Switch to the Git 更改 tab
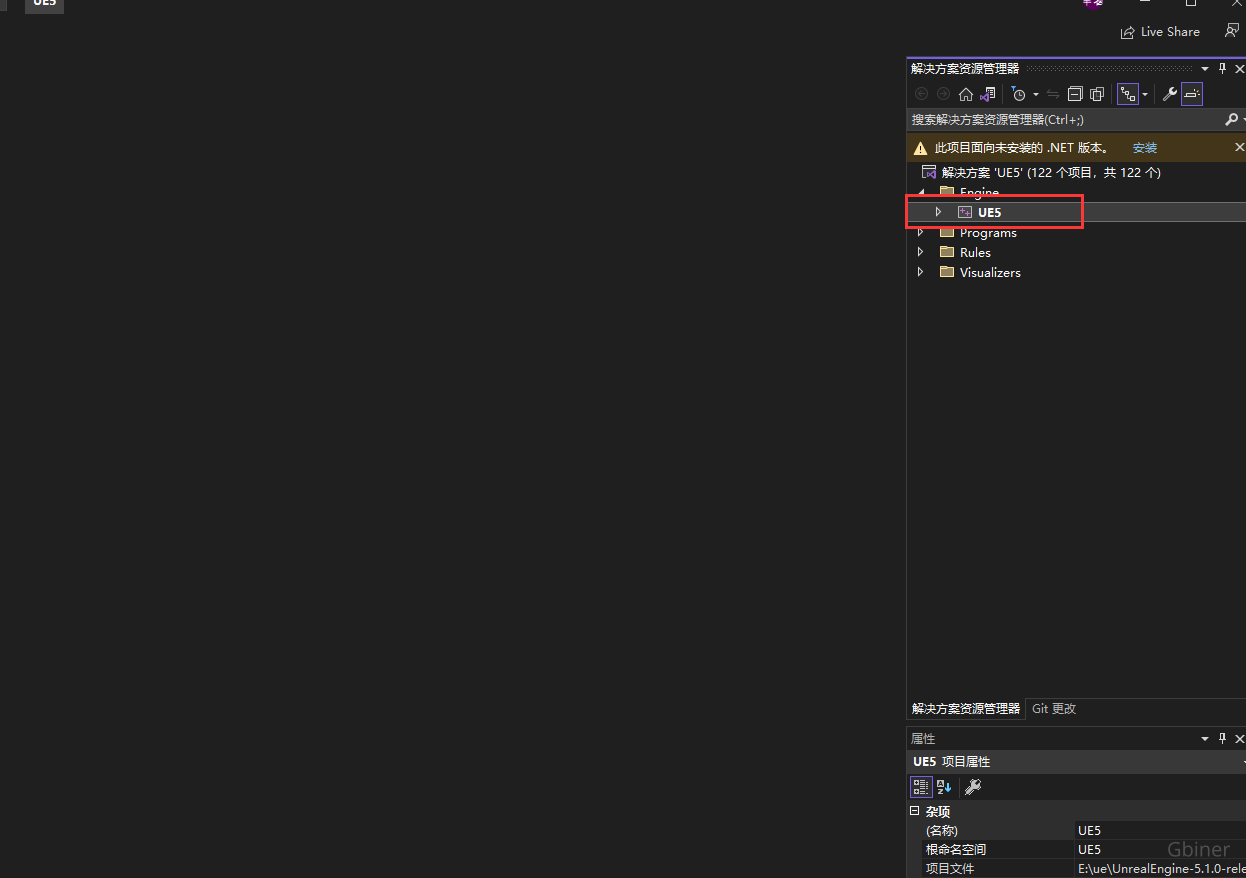The height and width of the screenshot is (878, 1246). [1054, 708]
